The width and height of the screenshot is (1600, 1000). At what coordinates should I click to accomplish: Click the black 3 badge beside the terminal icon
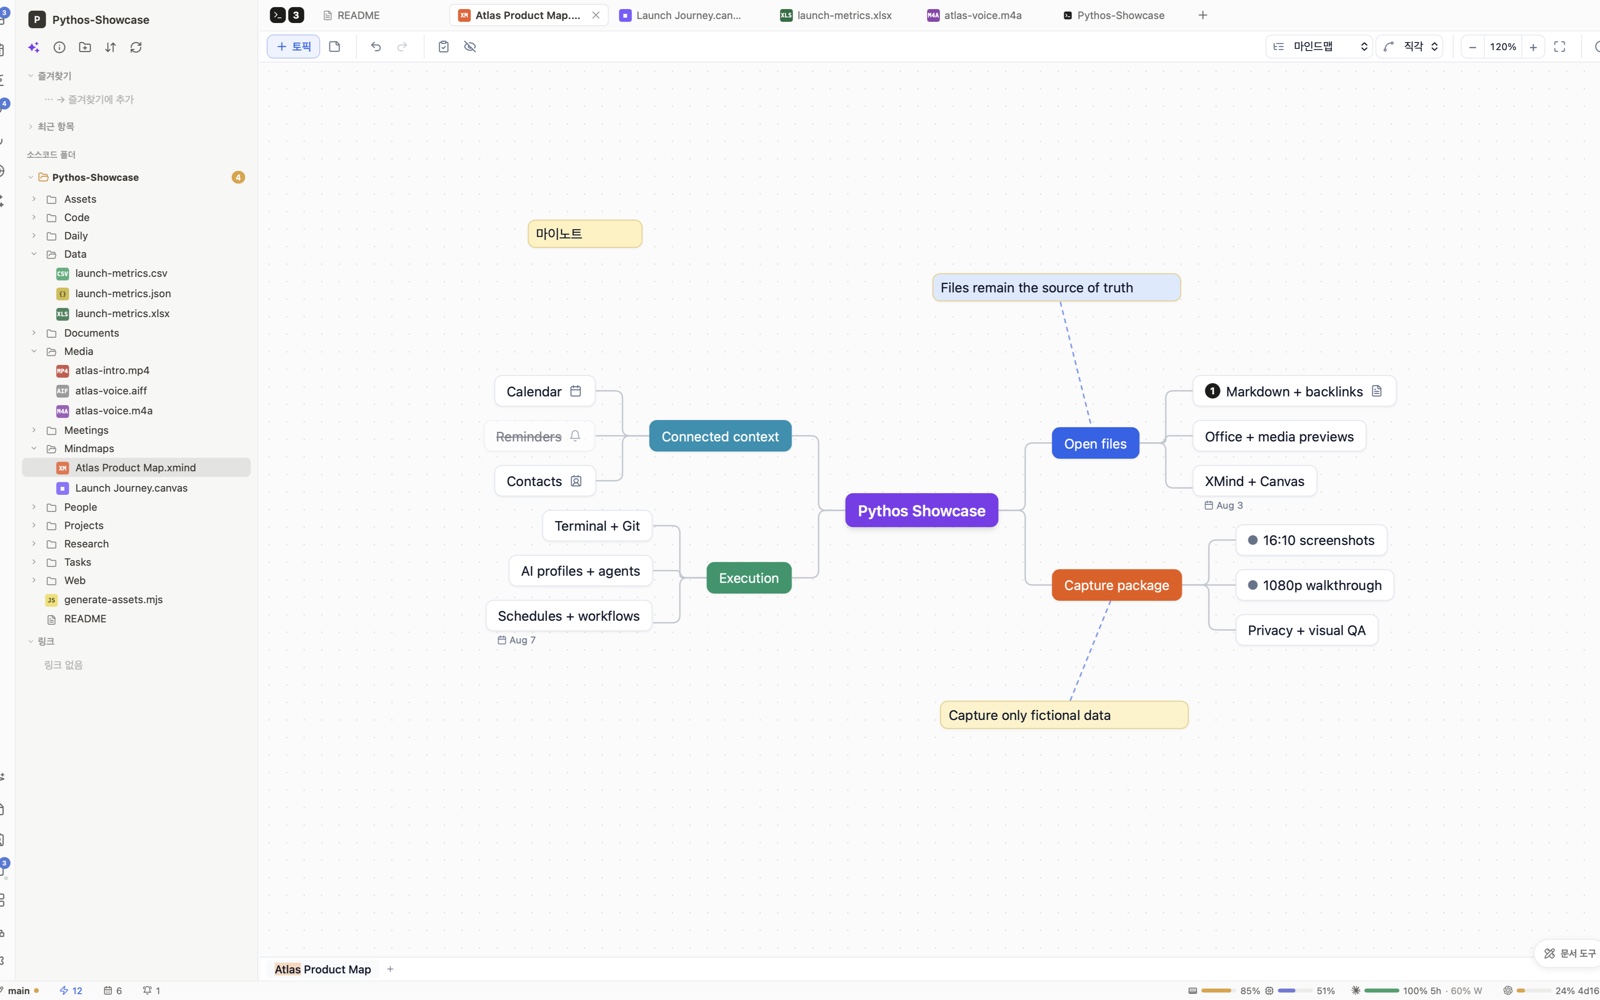[296, 15]
